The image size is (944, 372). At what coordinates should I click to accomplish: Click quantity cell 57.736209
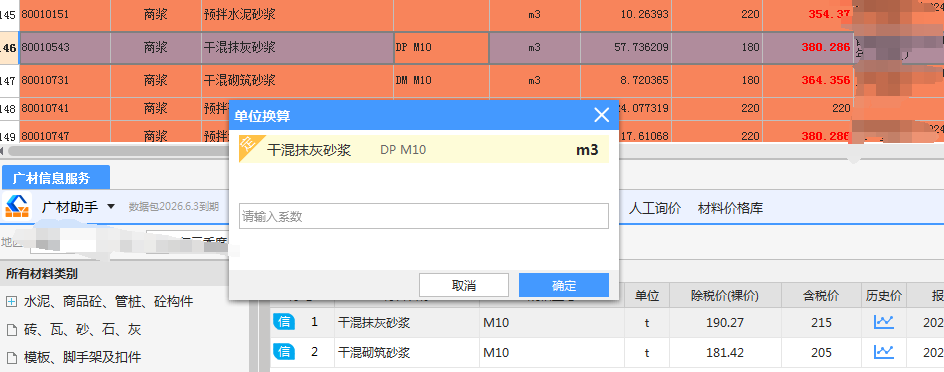626,48
